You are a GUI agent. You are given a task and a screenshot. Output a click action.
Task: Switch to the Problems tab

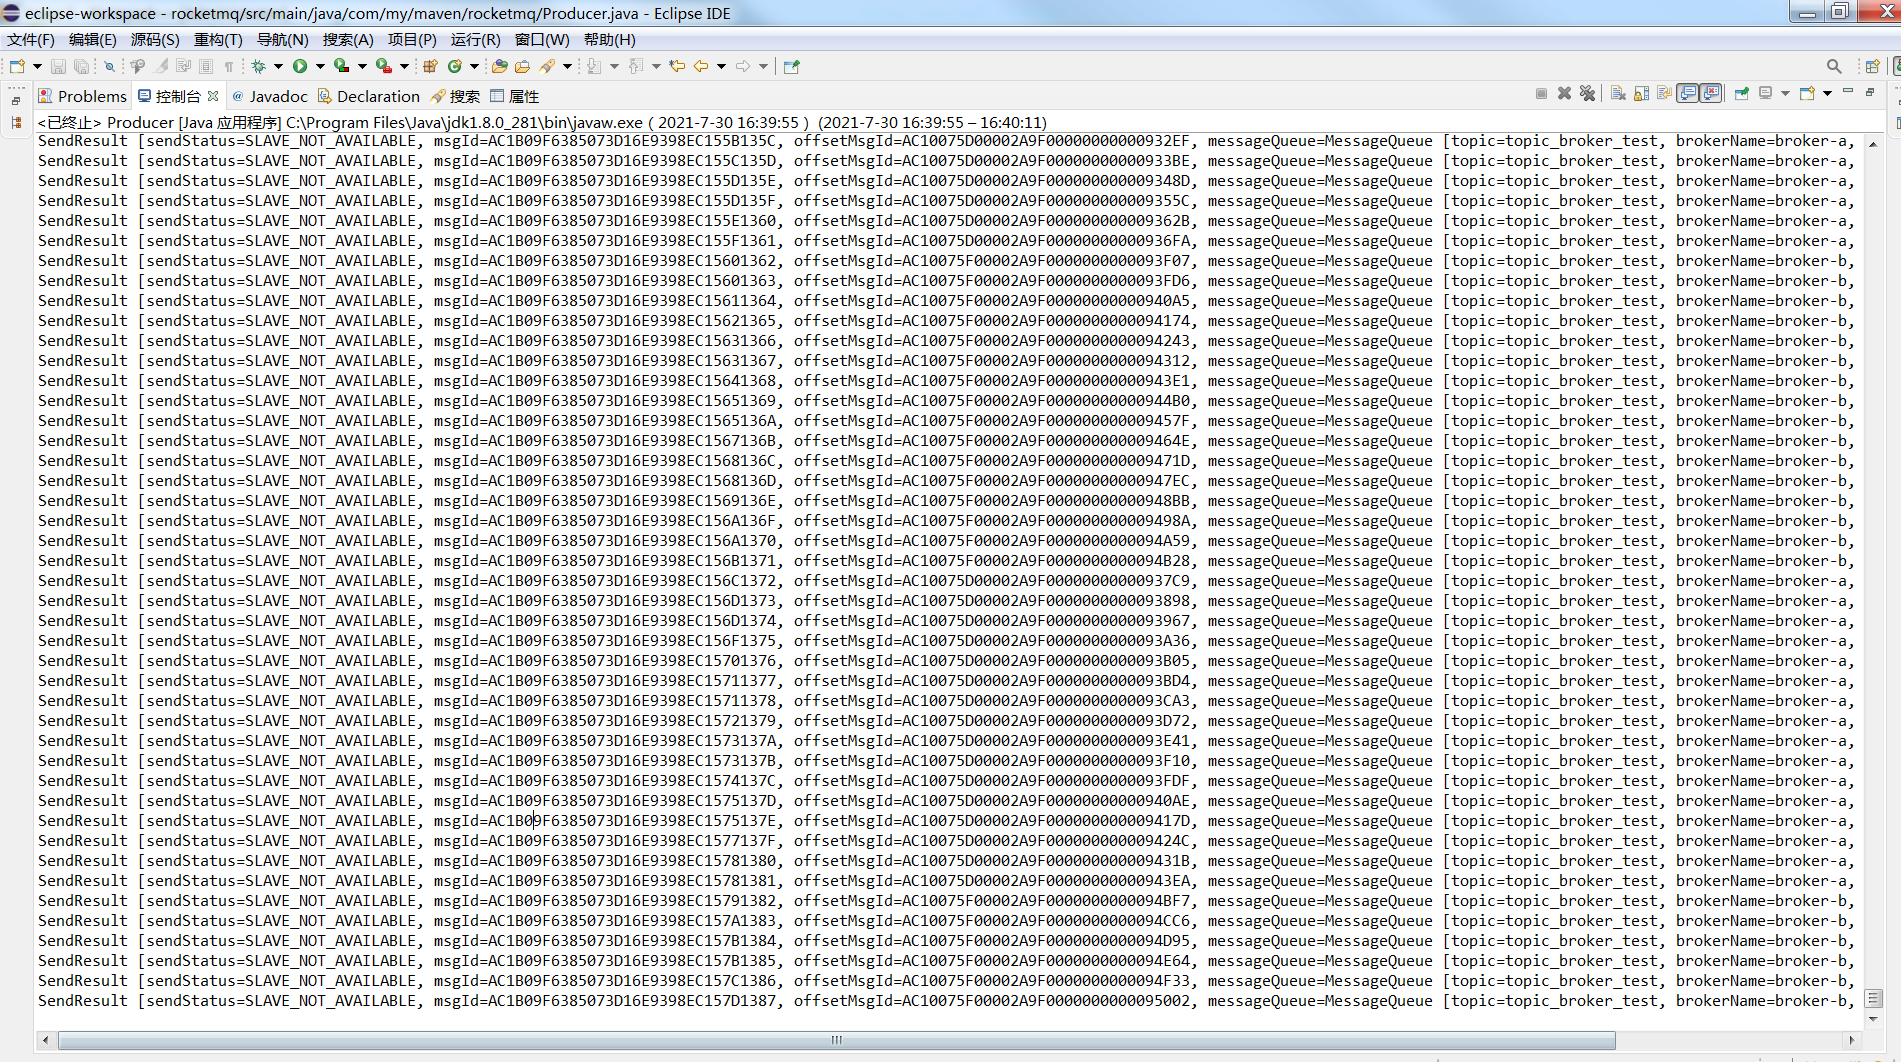coord(83,96)
